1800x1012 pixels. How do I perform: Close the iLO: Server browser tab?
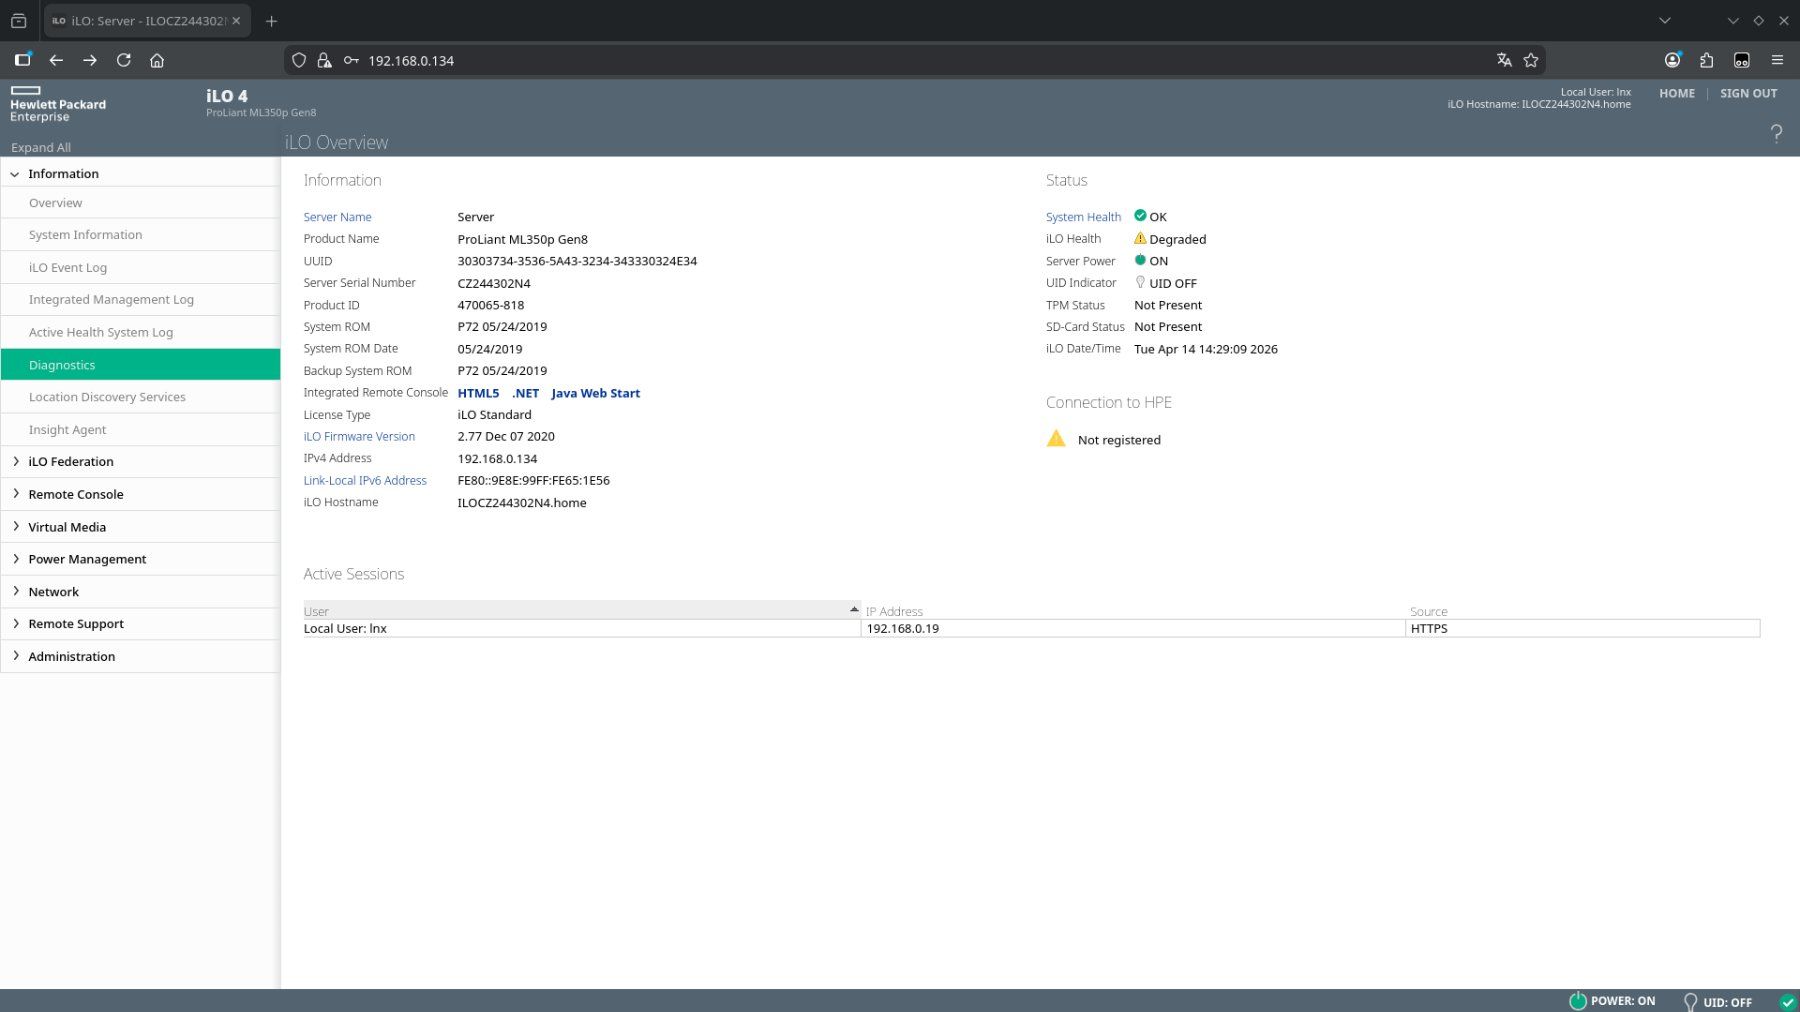[x=236, y=21]
